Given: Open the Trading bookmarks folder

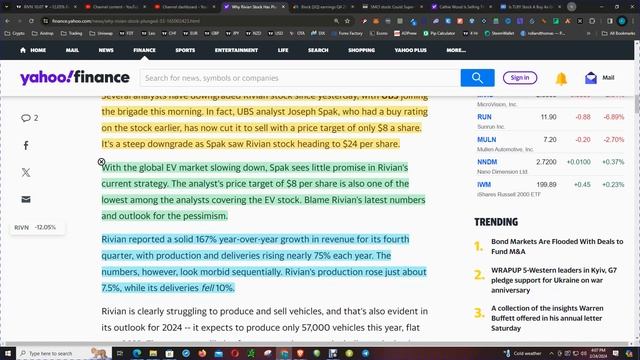Looking at the screenshot, I should click(x=71, y=33).
